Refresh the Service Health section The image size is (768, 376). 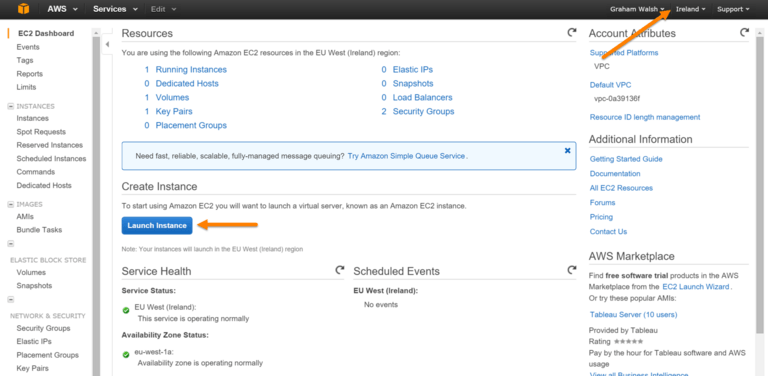tap(339, 270)
